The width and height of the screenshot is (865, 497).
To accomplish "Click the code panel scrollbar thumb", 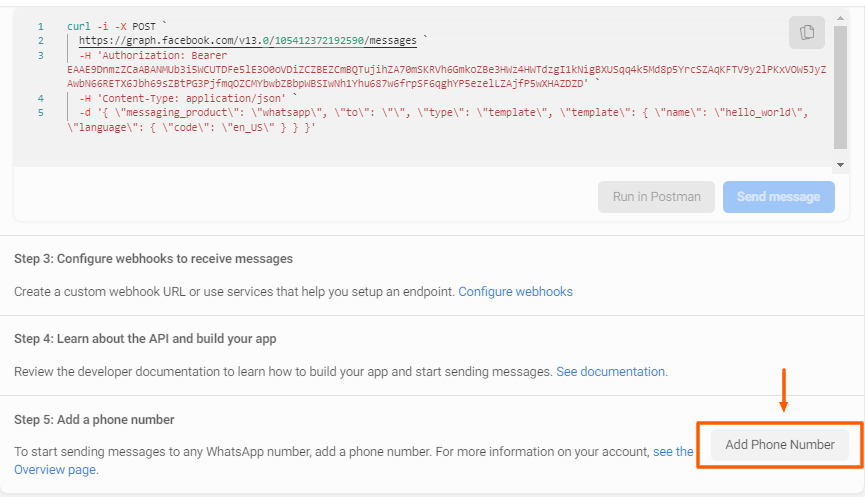I will [x=840, y=87].
